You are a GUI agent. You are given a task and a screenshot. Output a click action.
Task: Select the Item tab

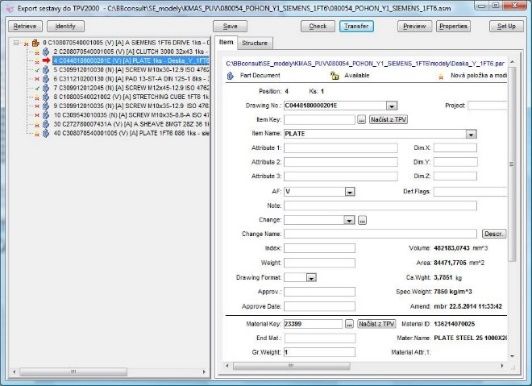coord(226,42)
